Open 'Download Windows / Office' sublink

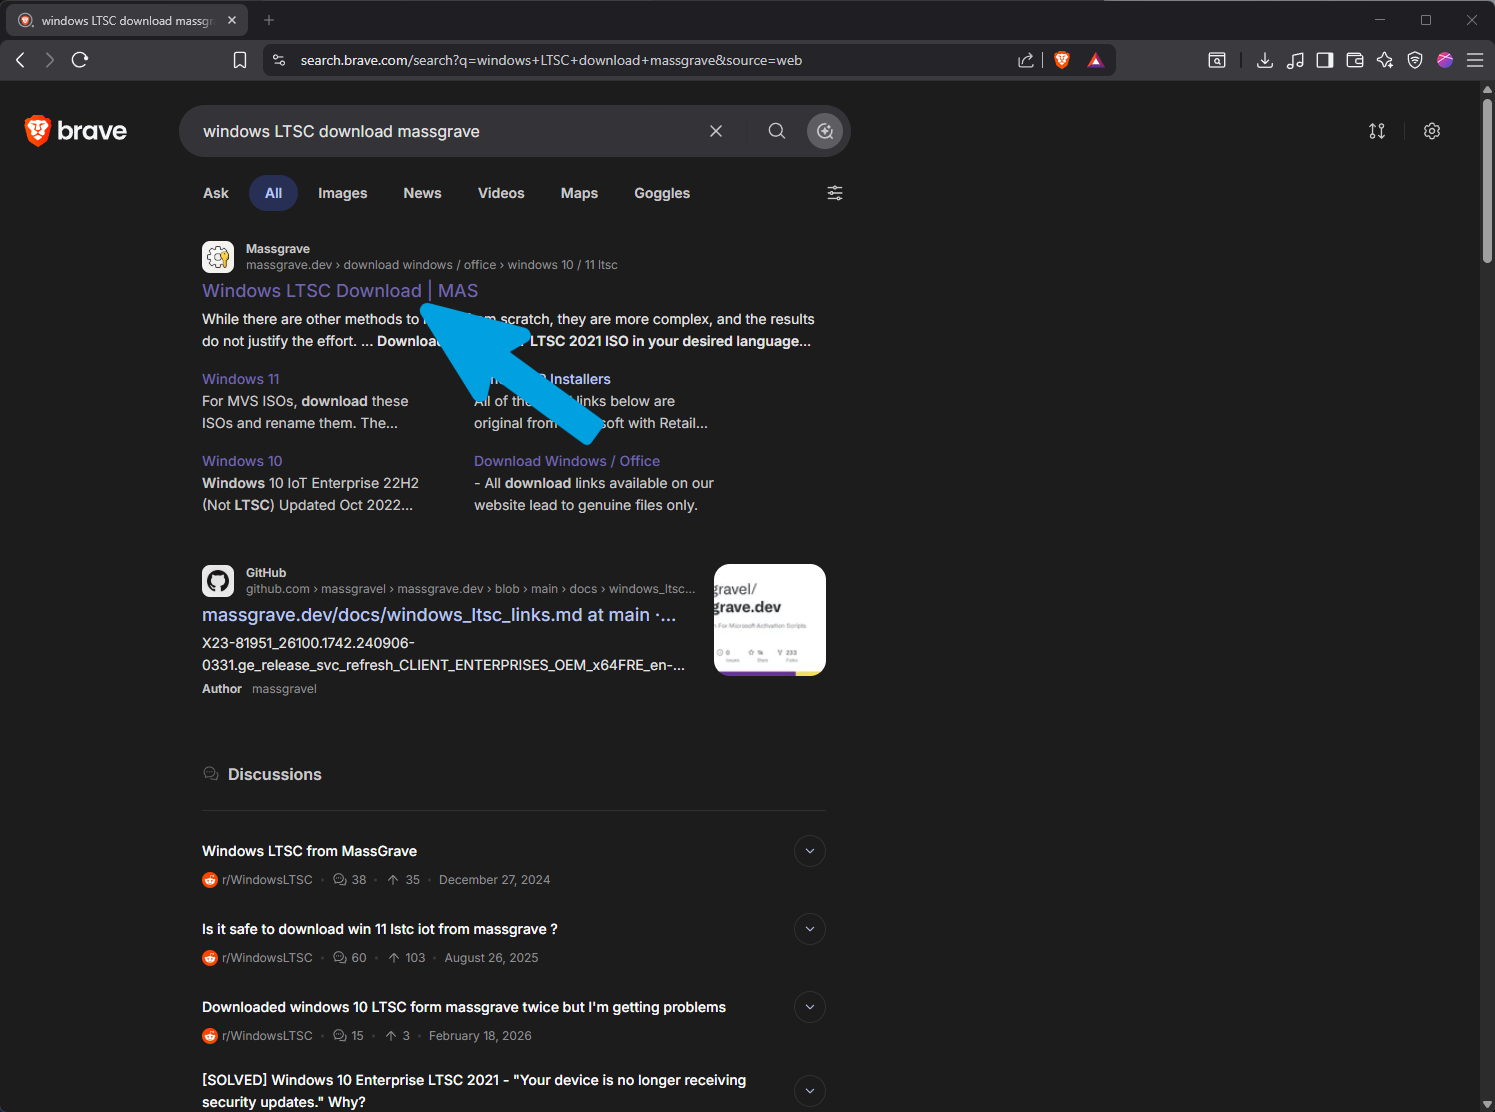567,461
